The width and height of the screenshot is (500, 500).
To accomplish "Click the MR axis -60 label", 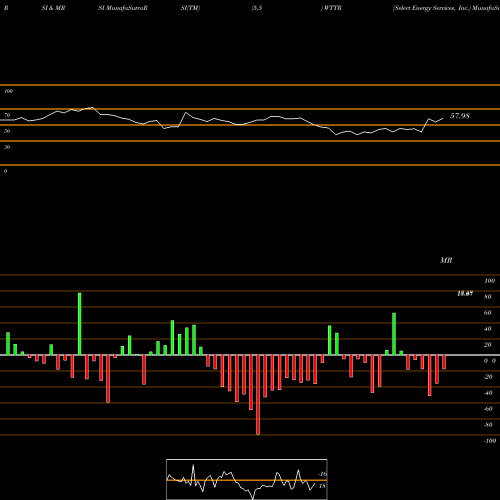I will (x=488, y=409).
